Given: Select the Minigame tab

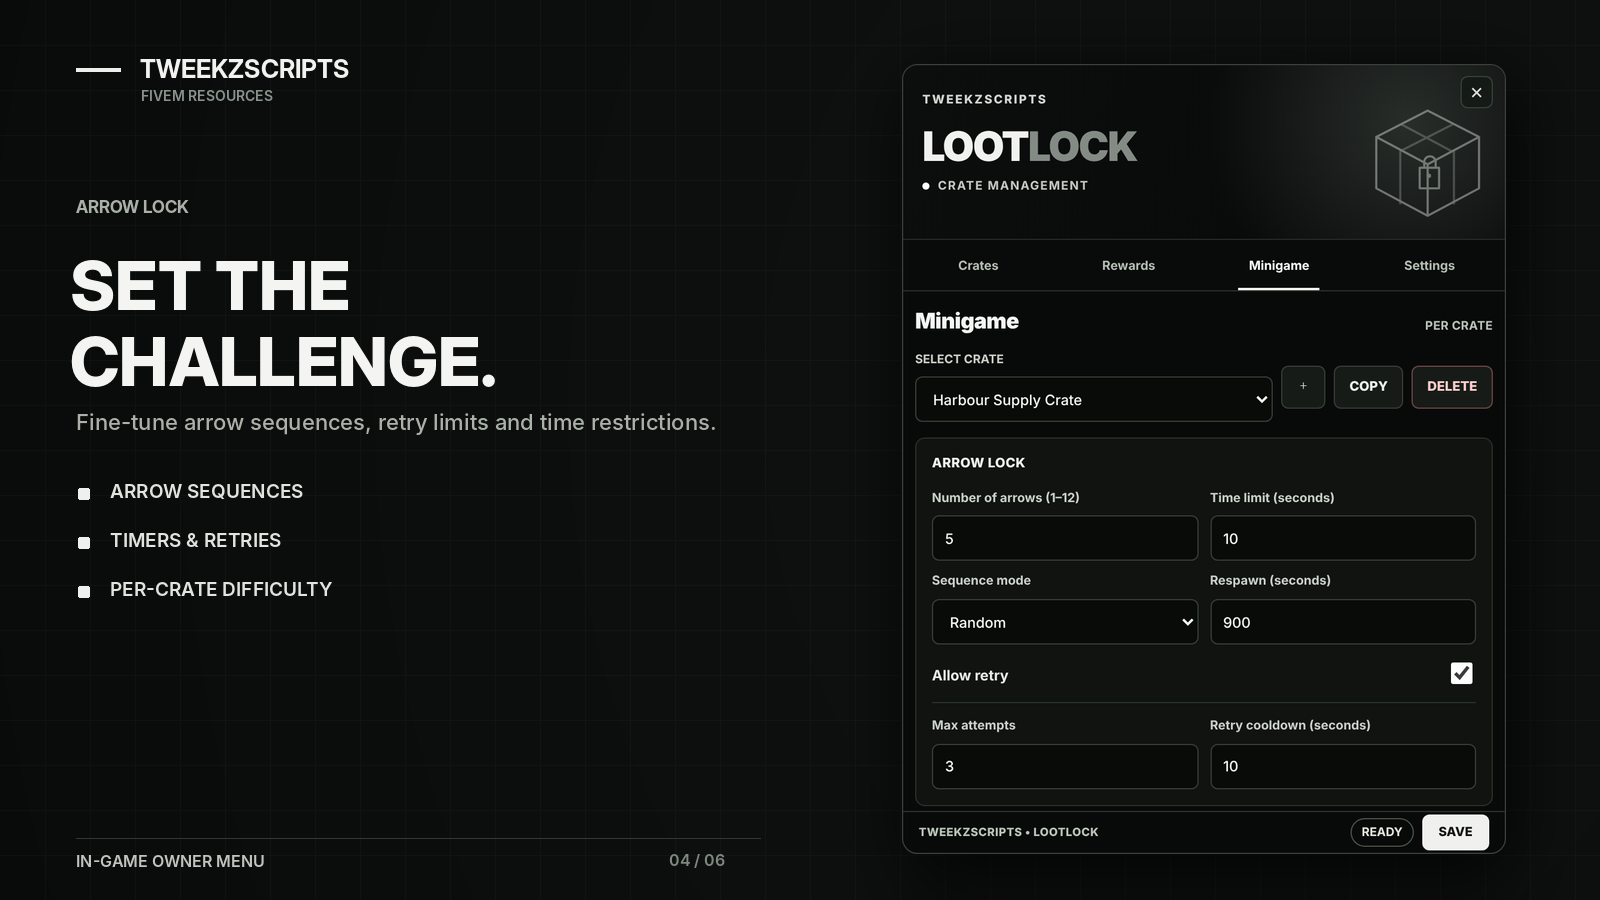Looking at the screenshot, I should click(1278, 266).
